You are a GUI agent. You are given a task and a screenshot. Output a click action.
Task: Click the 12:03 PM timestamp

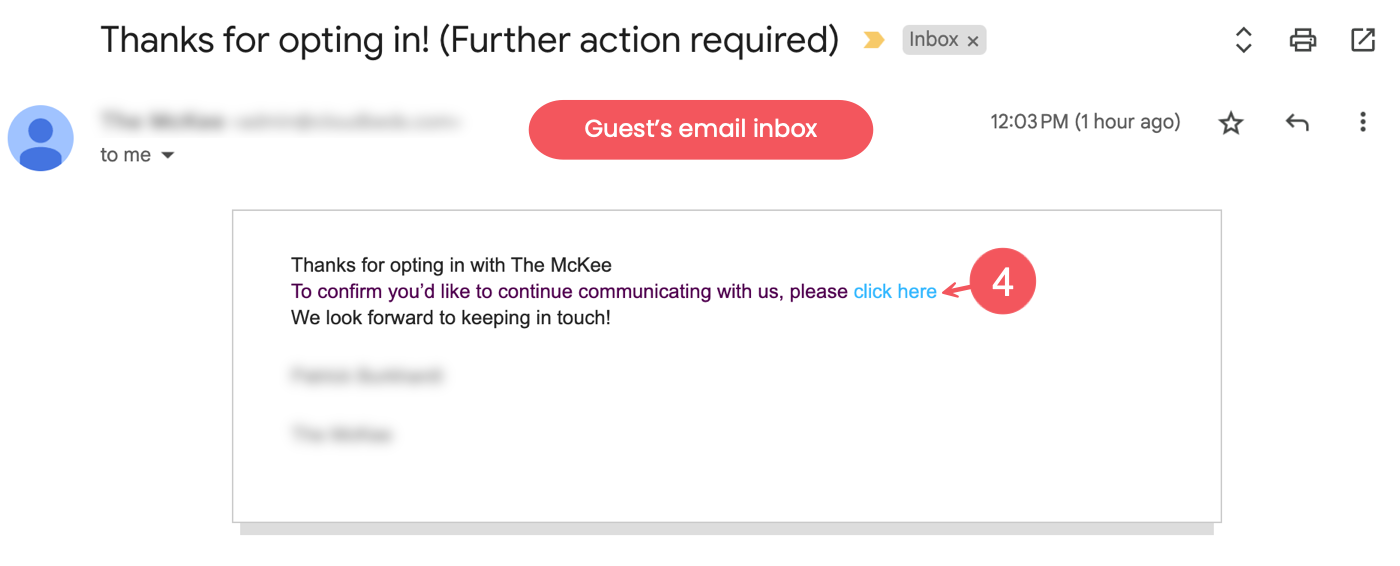point(1085,122)
